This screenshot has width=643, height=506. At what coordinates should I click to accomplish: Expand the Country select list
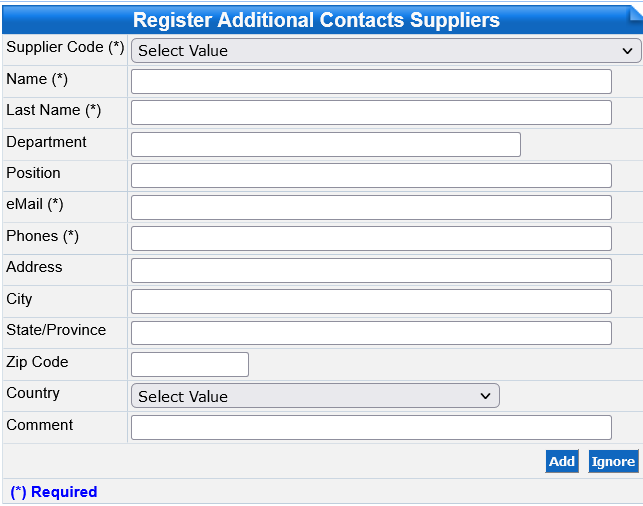pyautogui.click(x=315, y=397)
